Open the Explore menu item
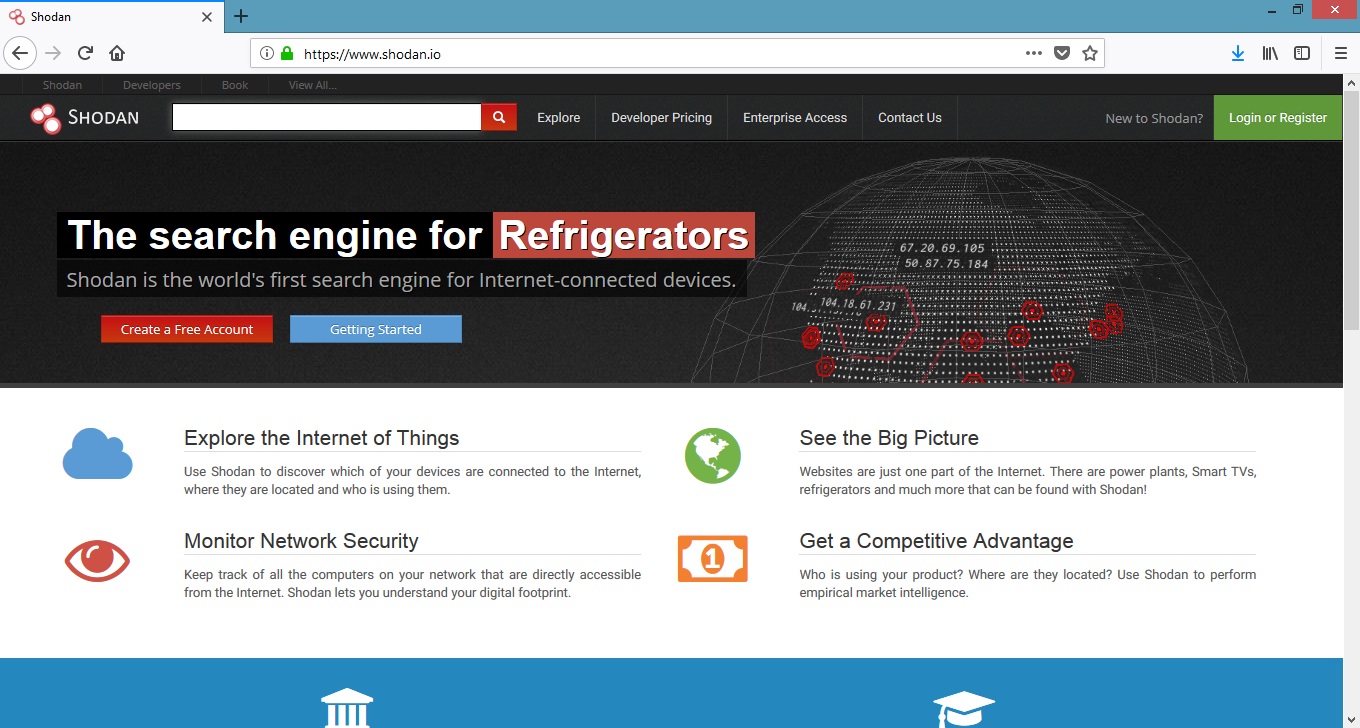Image resolution: width=1360 pixels, height=728 pixels. [558, 118]
